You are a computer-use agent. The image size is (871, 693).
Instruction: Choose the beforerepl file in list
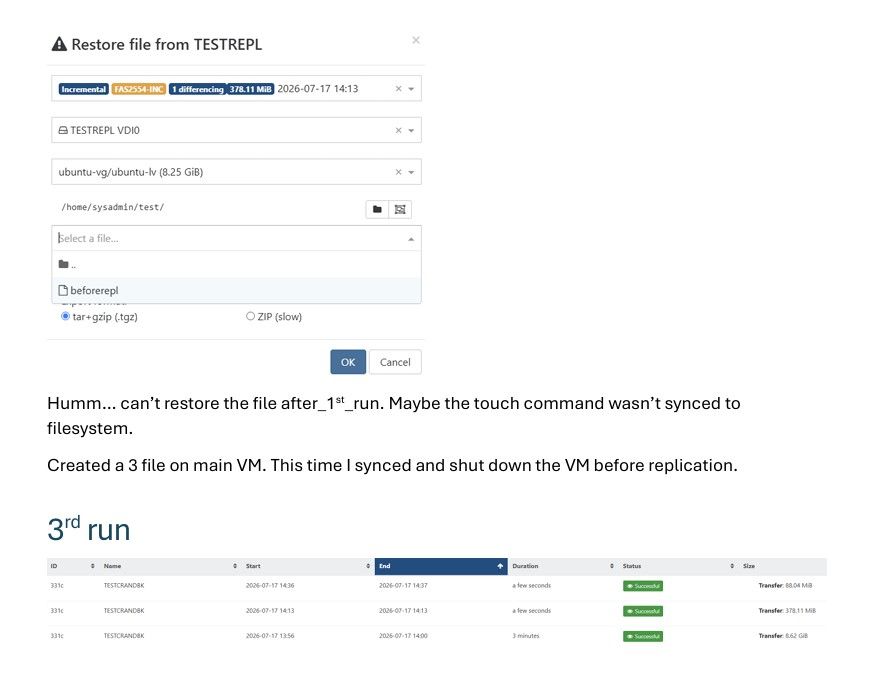coord(236,290)
